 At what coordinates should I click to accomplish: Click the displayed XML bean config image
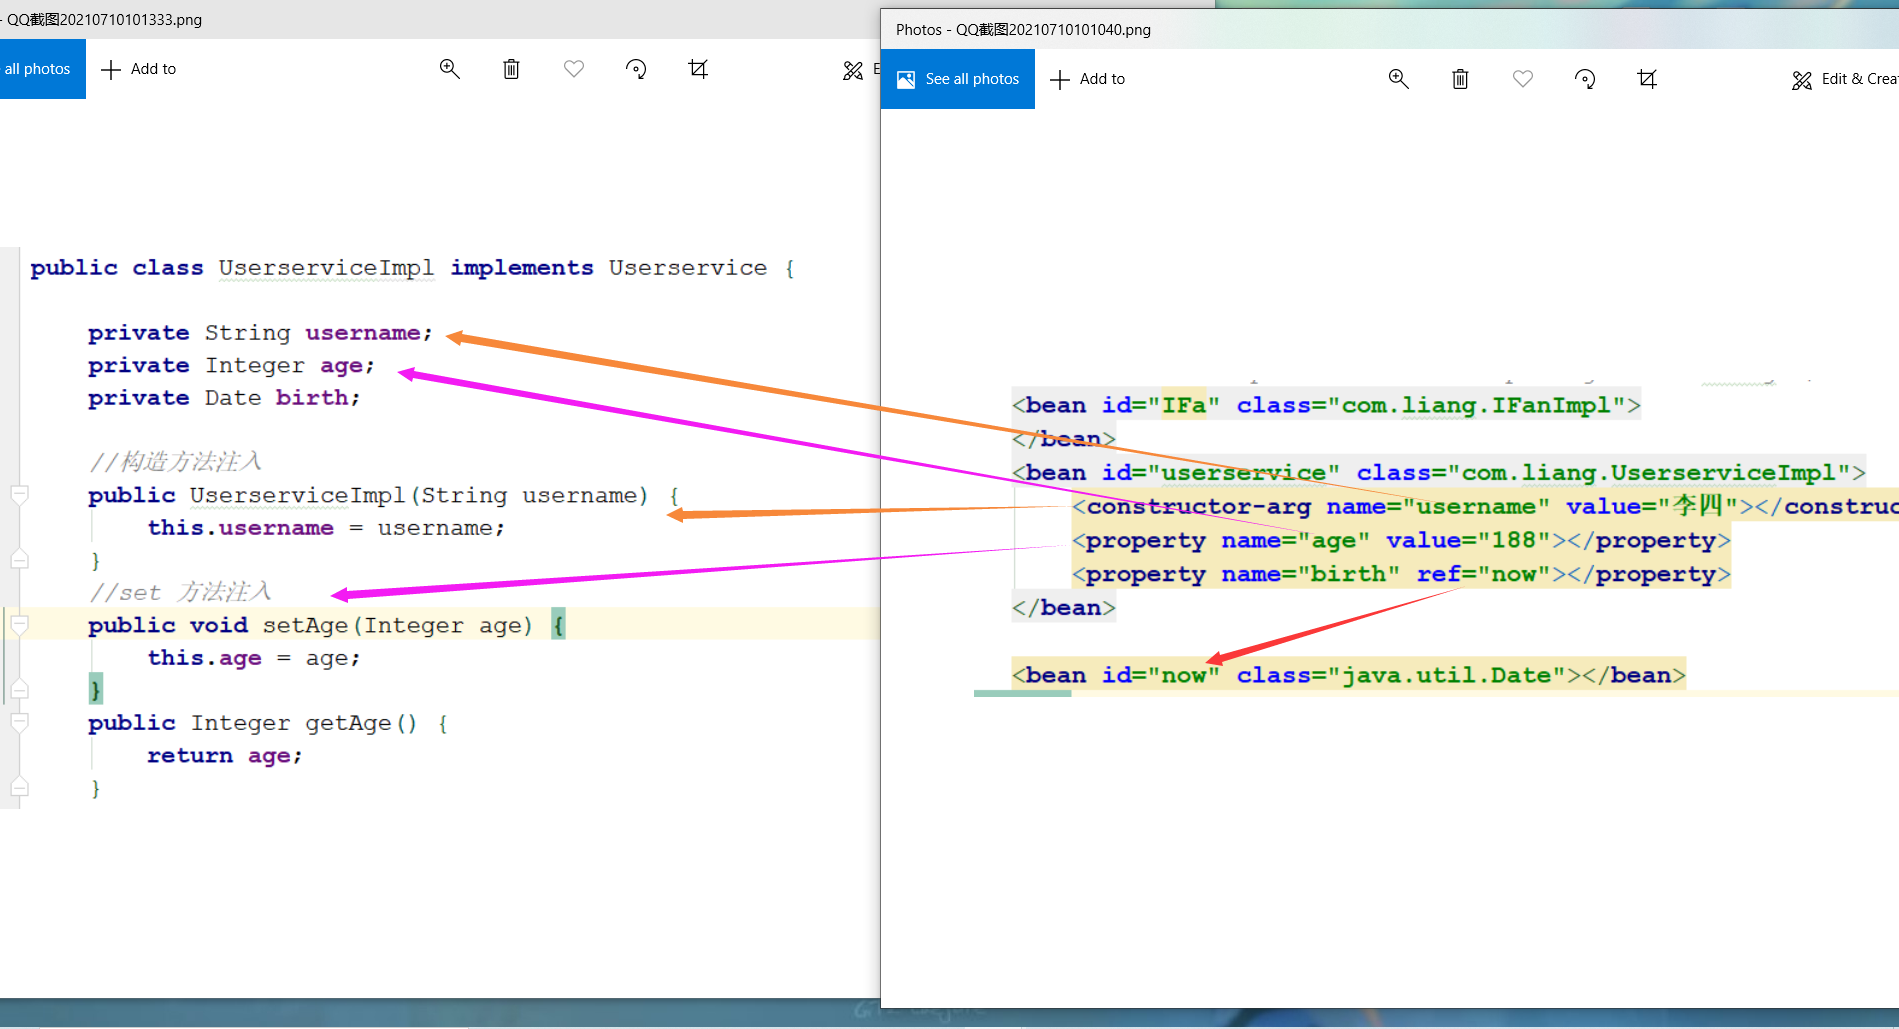point(1436,539)
